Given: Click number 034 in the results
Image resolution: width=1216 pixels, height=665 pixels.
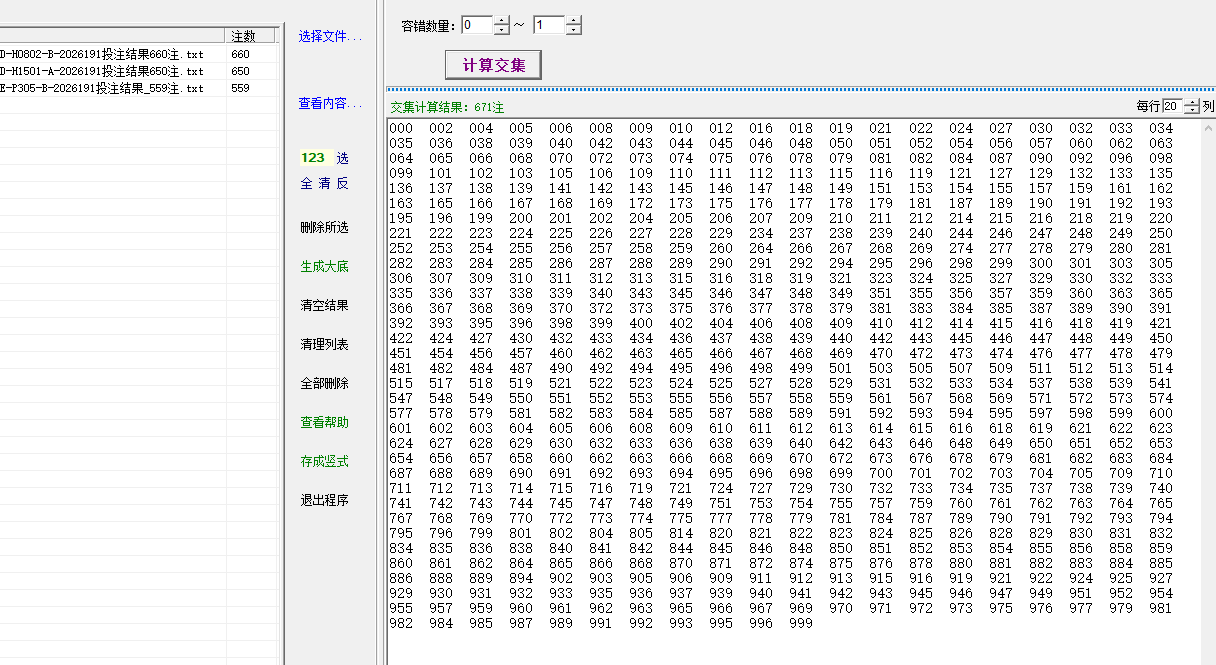Looking at the screenshot, I should tap(1161, 128).
